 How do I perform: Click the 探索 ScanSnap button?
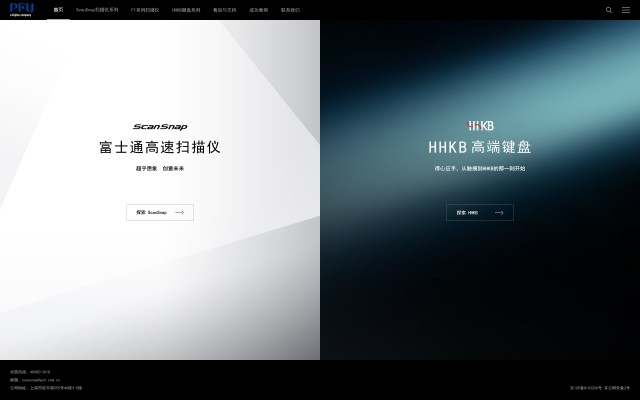coord(160,213)
